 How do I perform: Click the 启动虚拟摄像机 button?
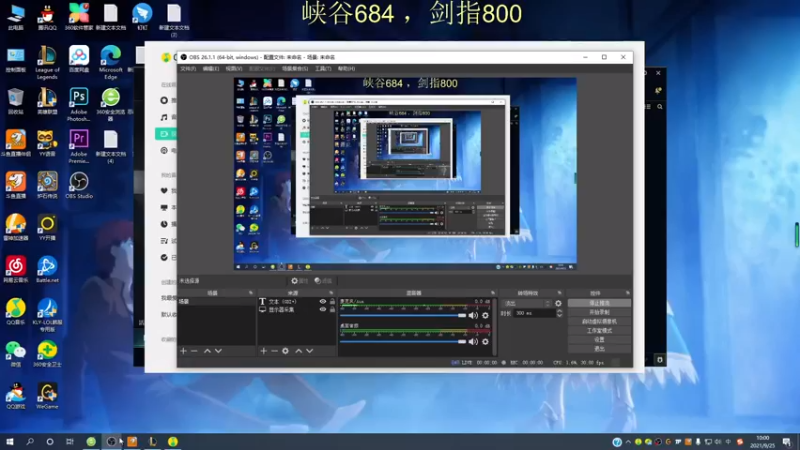pyautogui.click(x=599, y=321)
